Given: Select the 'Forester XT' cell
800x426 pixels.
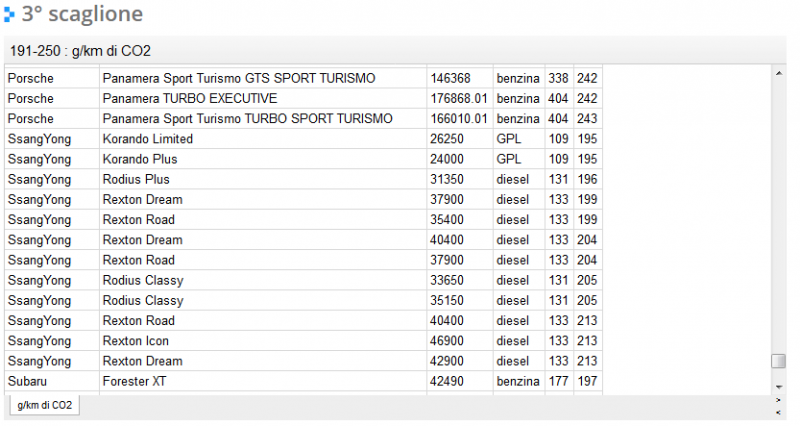Looking at the screenshot, I should [x=263, y=382].
